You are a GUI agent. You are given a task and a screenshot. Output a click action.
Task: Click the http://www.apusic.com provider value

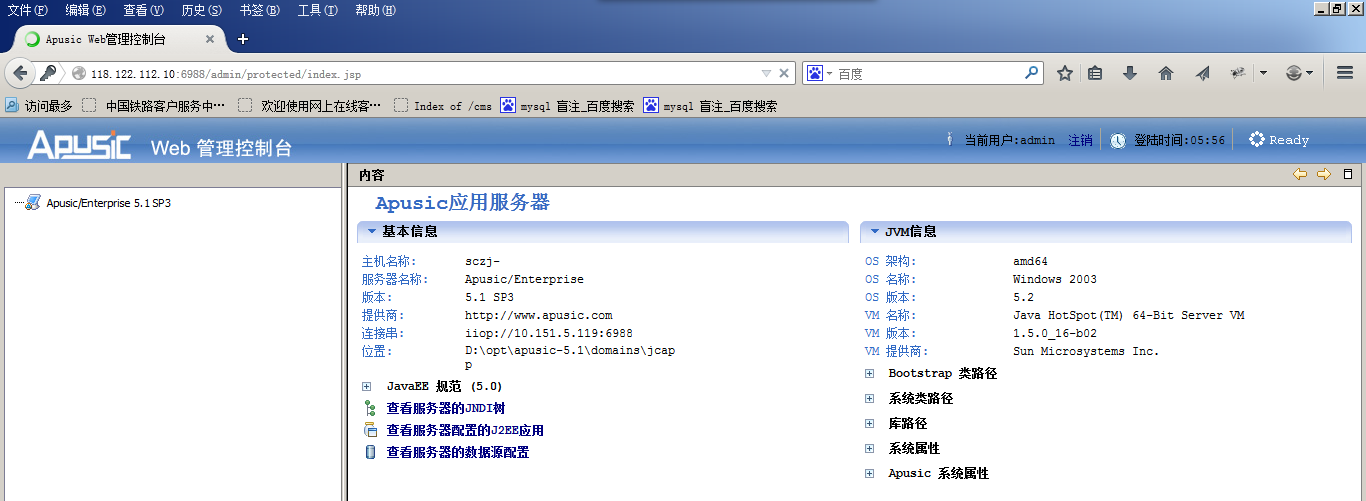pos(539,315)
